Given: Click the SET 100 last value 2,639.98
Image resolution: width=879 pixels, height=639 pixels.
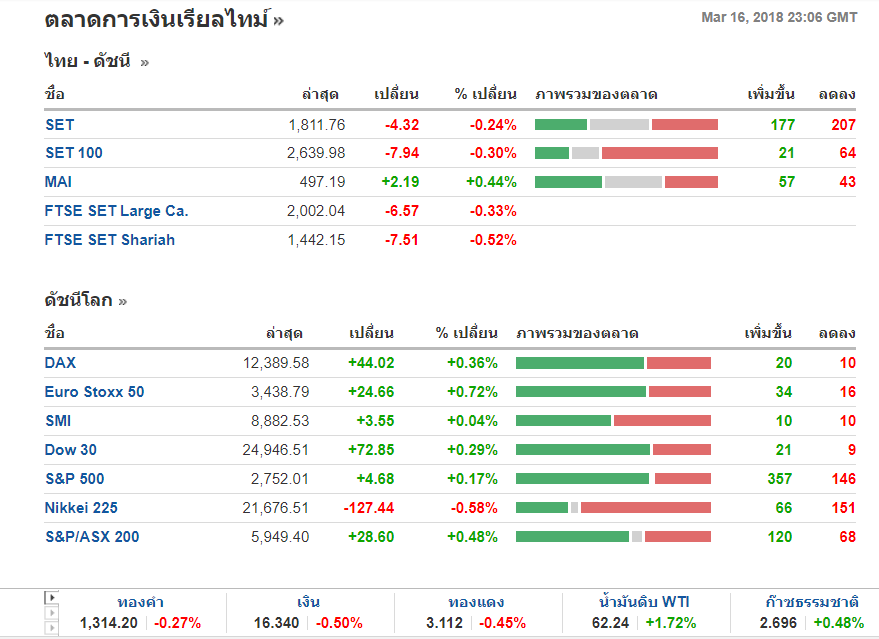Looking at the screenshot, I should click(316, 153).
